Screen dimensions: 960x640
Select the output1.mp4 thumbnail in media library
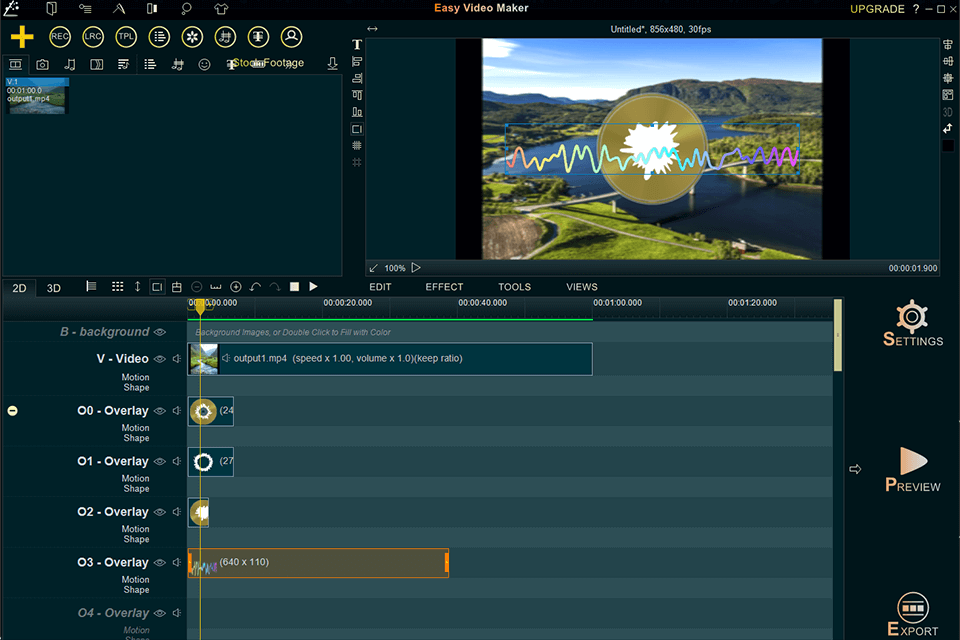click(x=37, y=96)
